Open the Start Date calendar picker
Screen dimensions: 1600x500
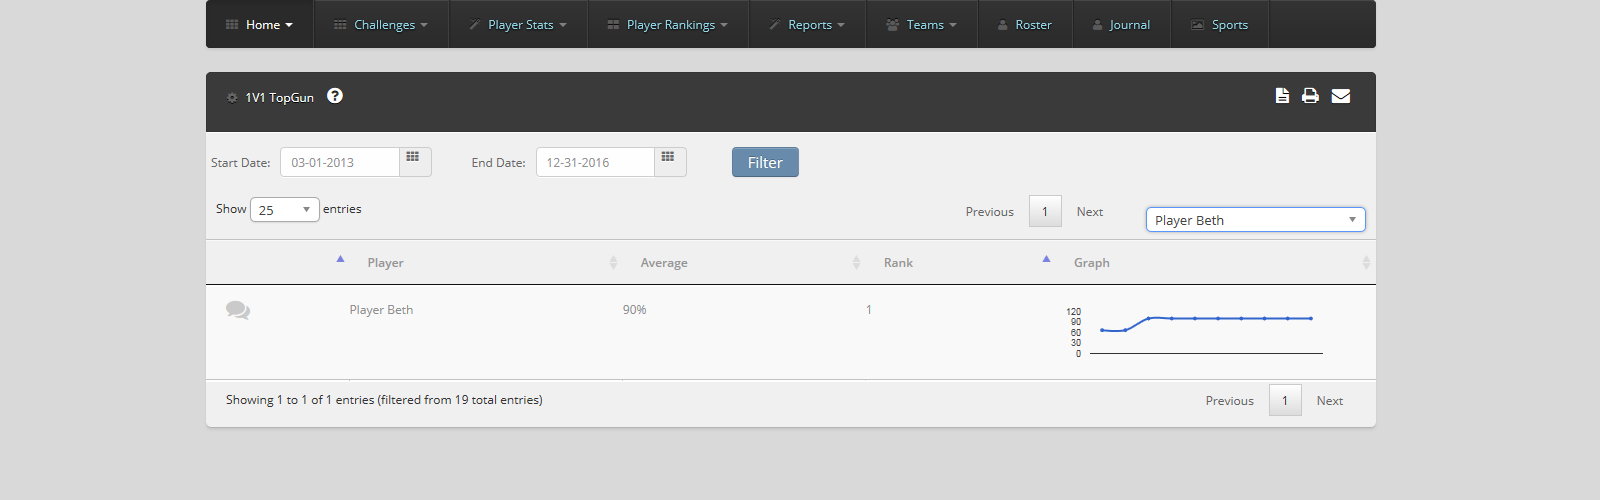click(x=414, y=161)
